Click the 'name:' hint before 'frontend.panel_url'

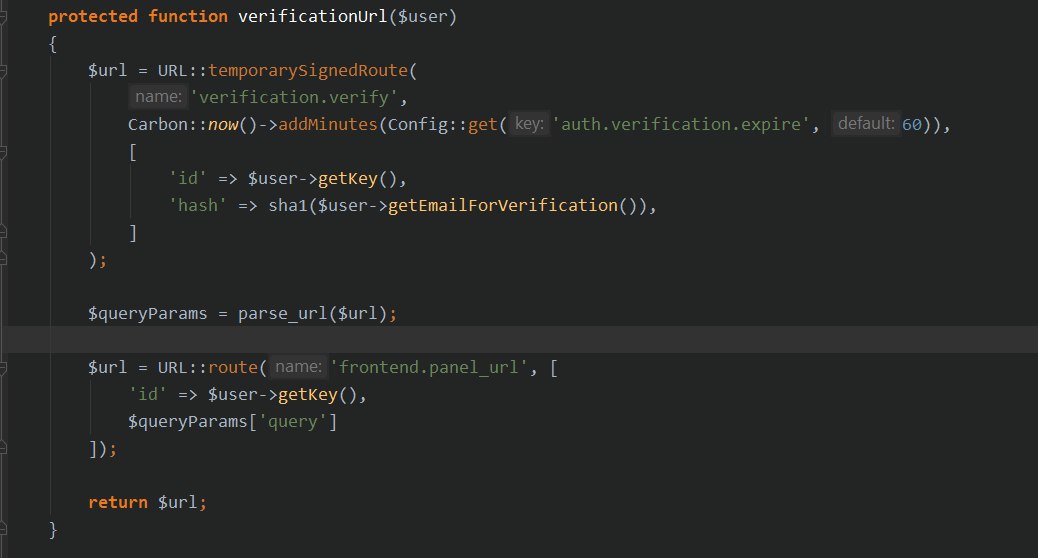[x=299, y=367]
